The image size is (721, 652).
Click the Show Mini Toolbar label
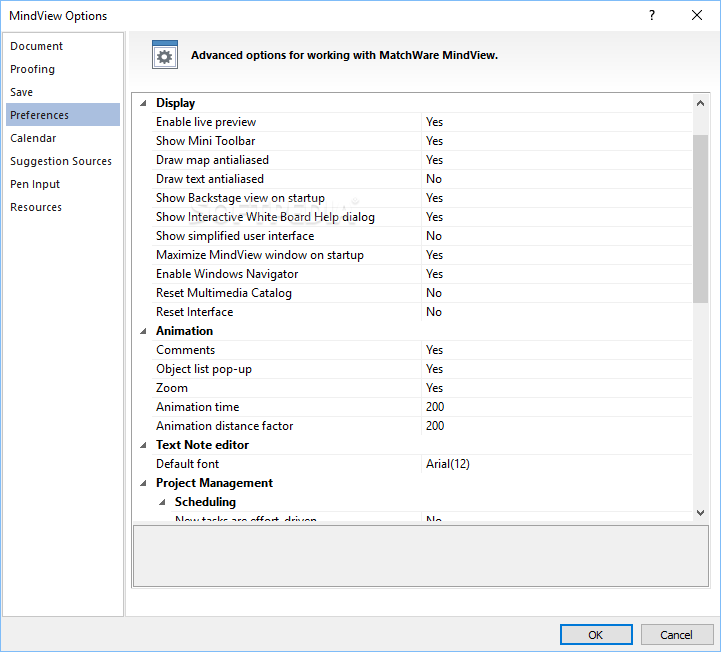tap(206, 141)
